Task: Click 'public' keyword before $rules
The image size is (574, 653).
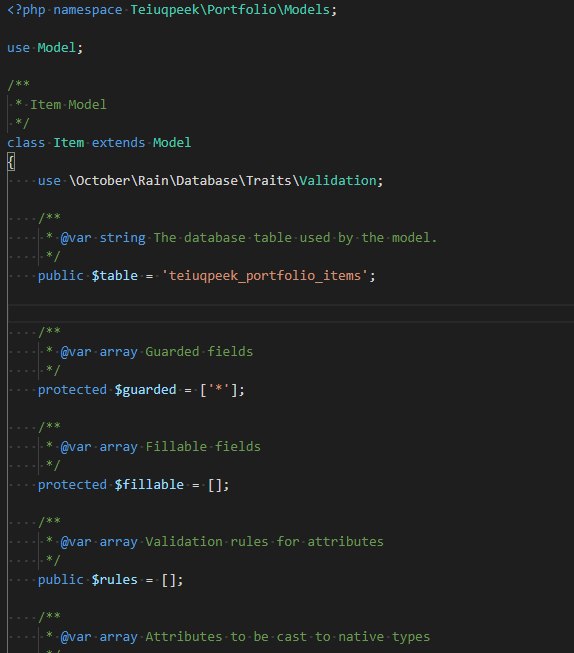Action: point(60,580)
